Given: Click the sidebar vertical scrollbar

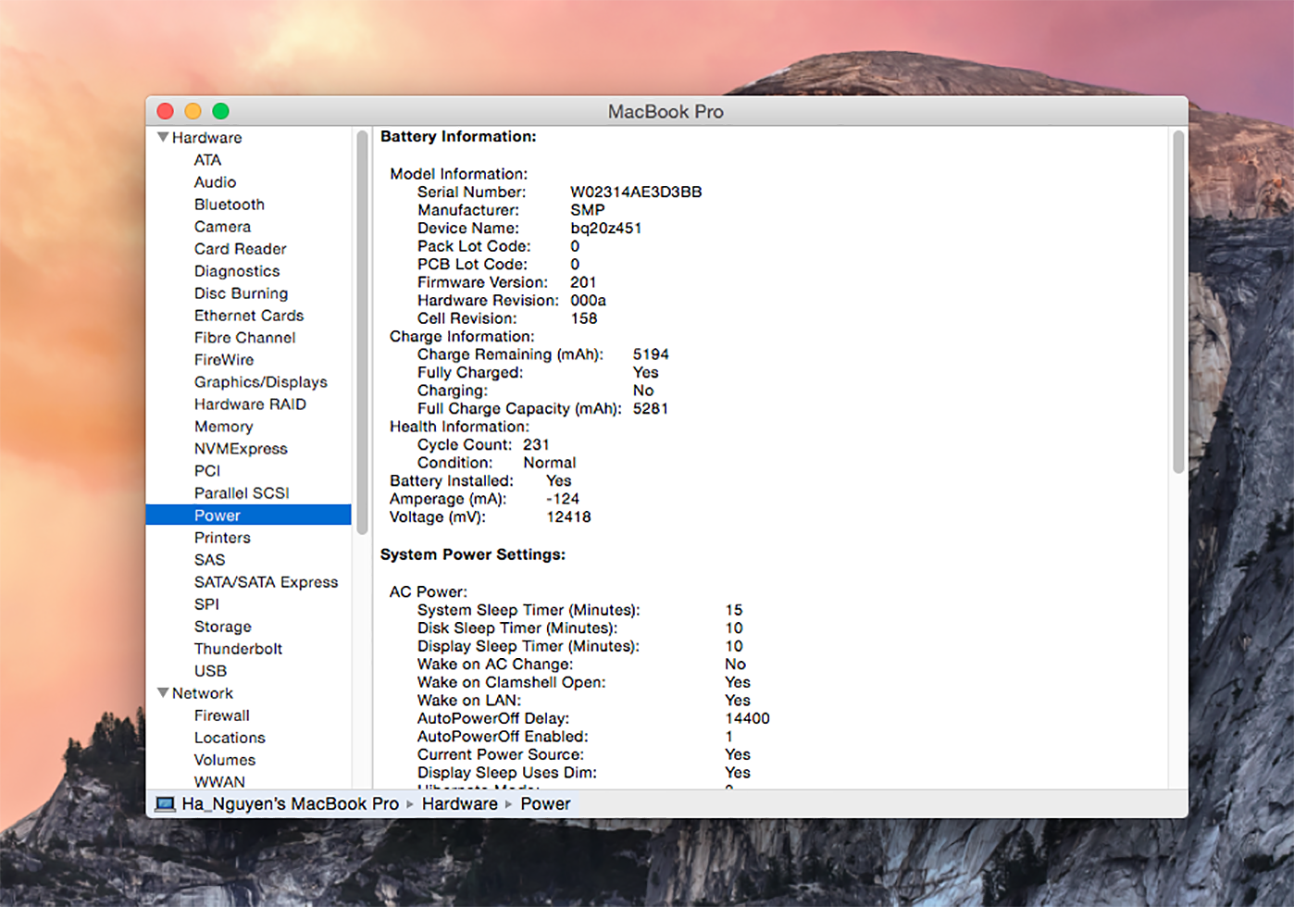Looking at the screenshot, I should 362,330.
